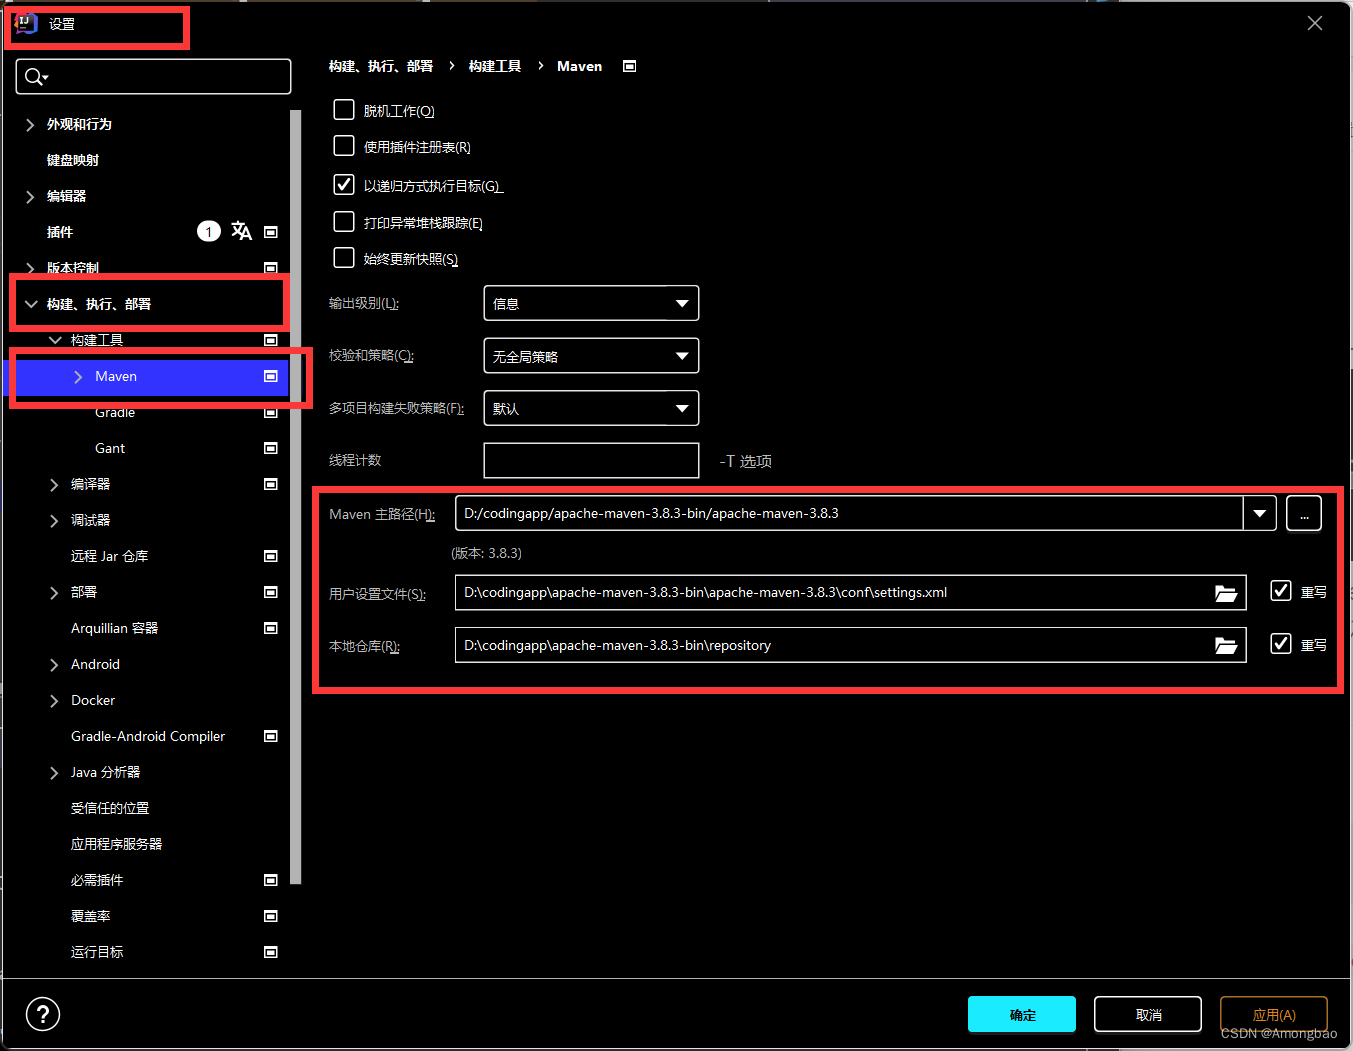Image resolution: width=1353 pixels, height=1051 pixels.
Task: Uncheck 重写 beside the user settings file path
Action: 1280,591
